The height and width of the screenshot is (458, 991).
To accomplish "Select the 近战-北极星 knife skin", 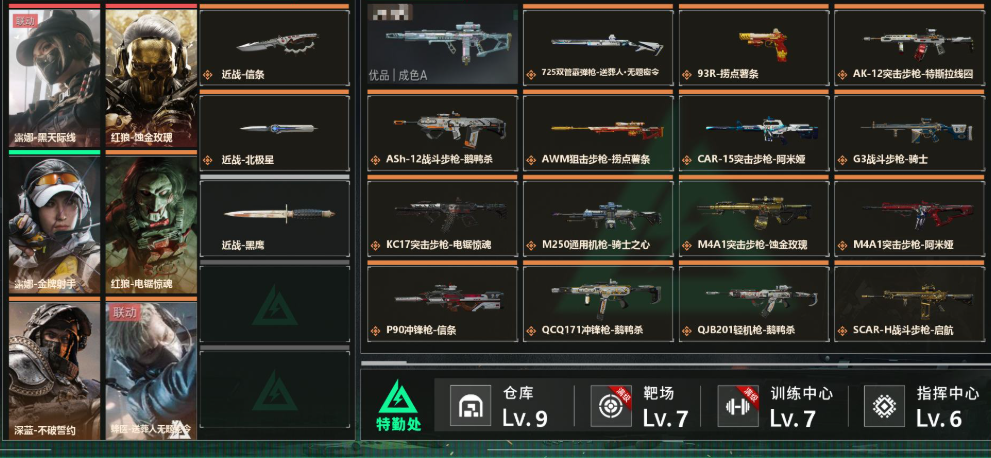I will click(x=274, y=133).
